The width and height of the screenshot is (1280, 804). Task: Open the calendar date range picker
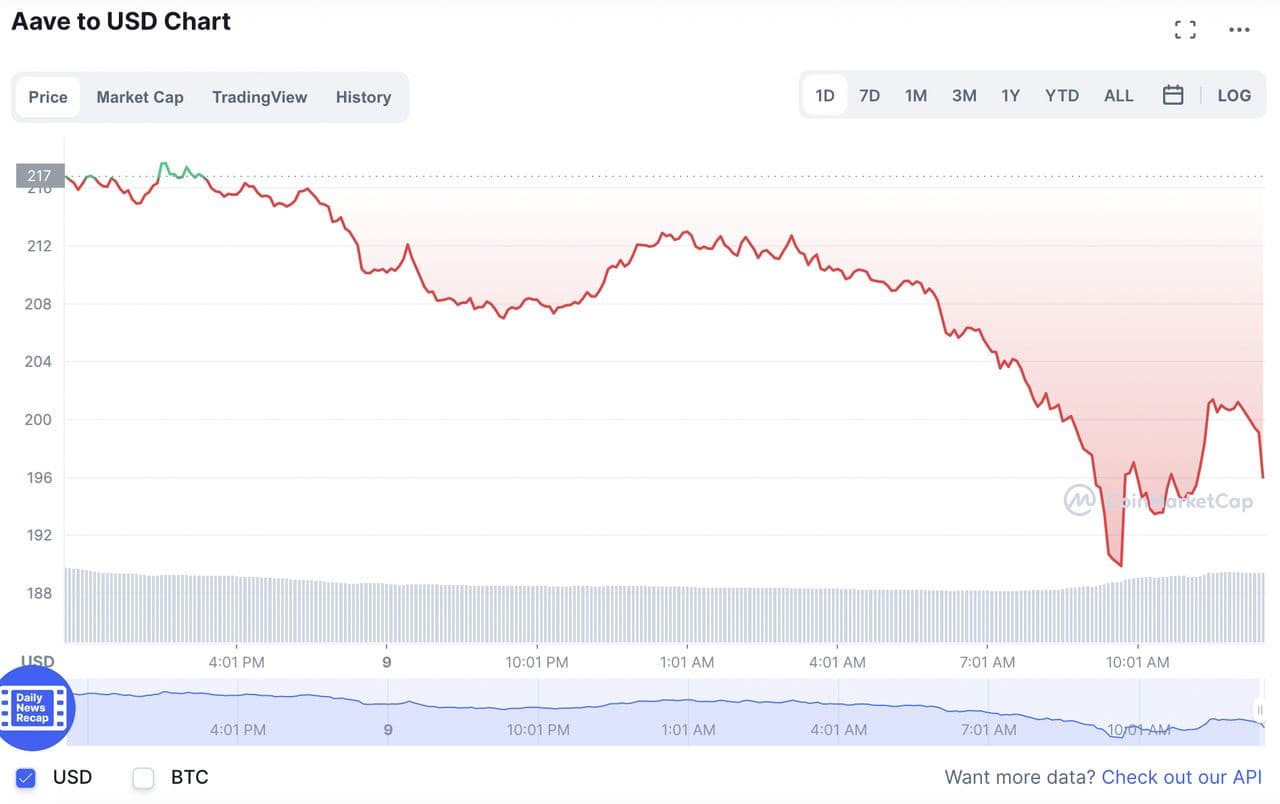1173,96
